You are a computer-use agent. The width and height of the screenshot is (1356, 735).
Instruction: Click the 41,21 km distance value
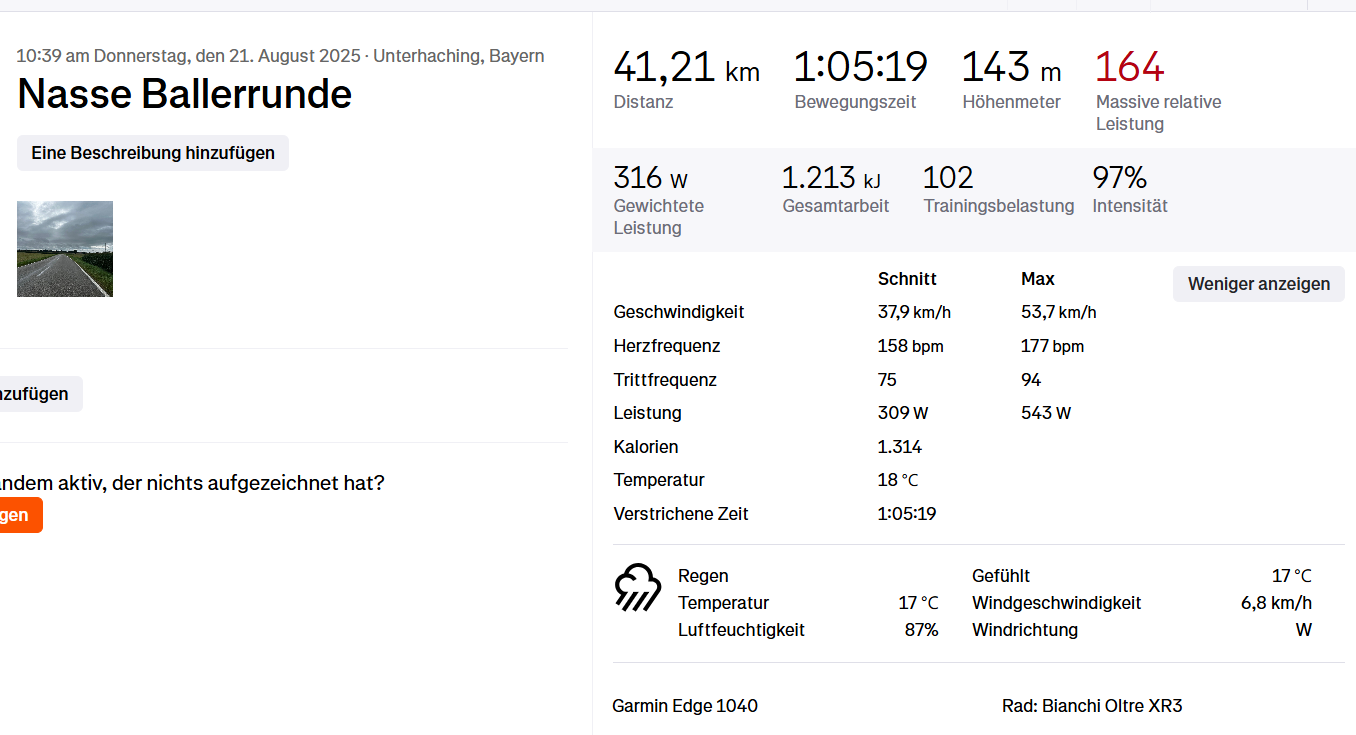686,67
